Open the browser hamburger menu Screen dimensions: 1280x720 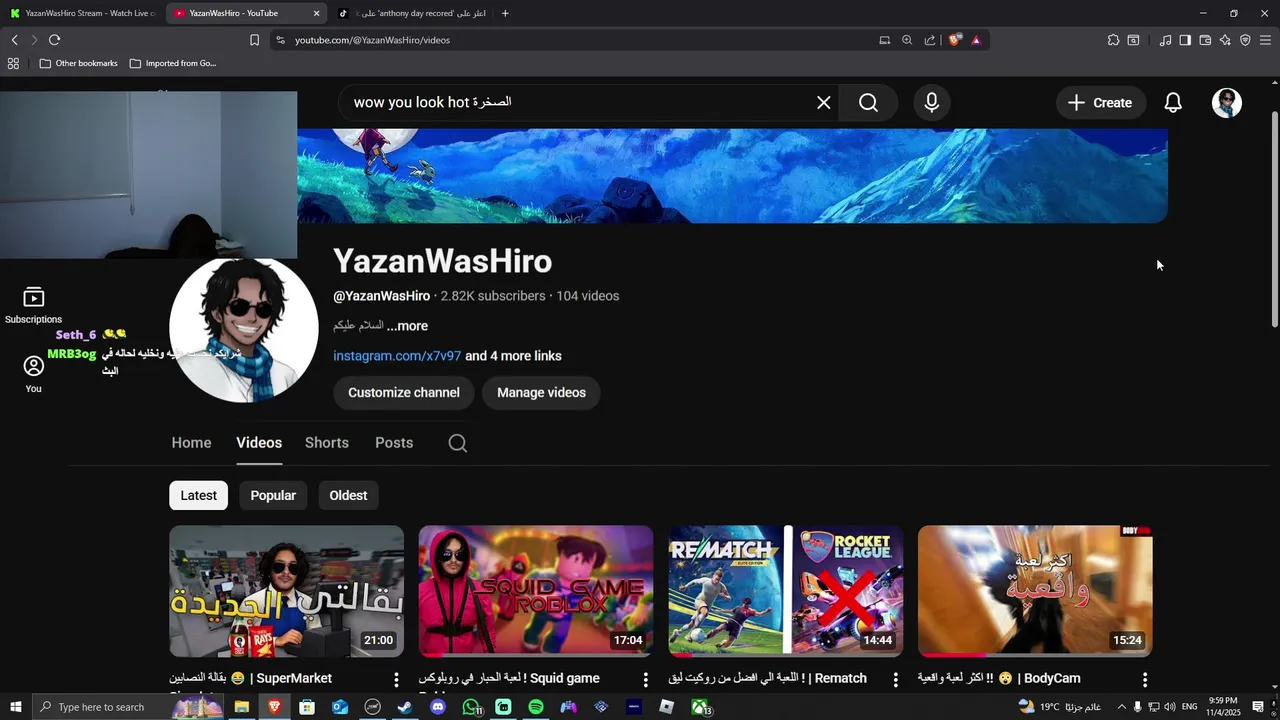tap(1265, 40)
